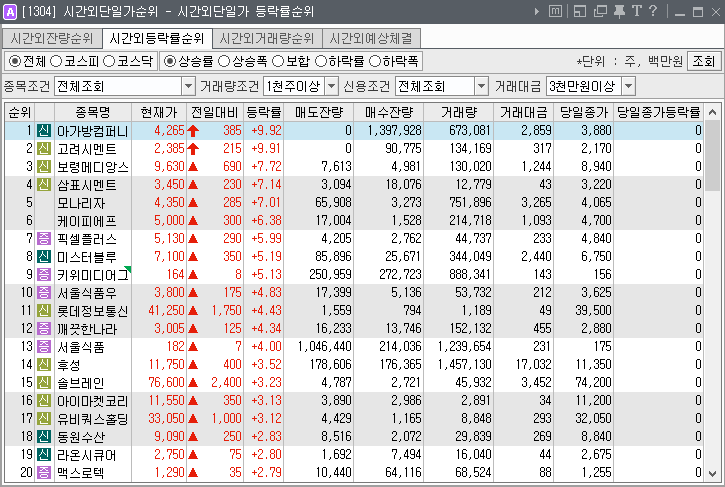The height and width of the screenshot is (487, 725).
Task: Switch to the 시간외예상체결 tab
Action: 371,38
